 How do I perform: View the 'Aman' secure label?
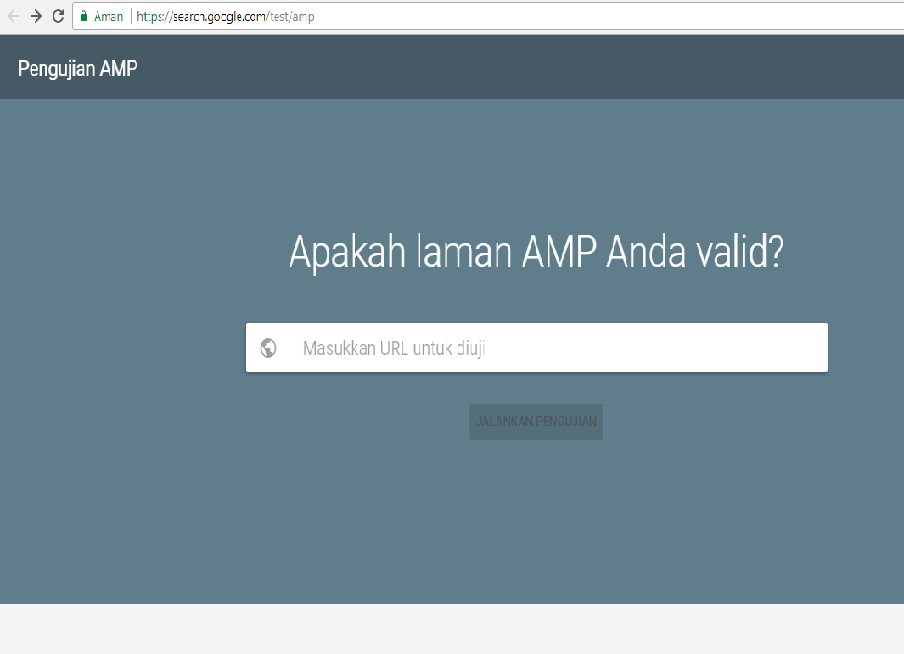[x=108, y=17]
